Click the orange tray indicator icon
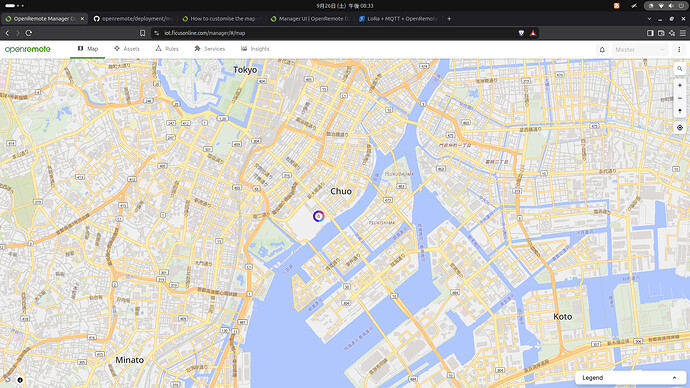 pos(617,6)
